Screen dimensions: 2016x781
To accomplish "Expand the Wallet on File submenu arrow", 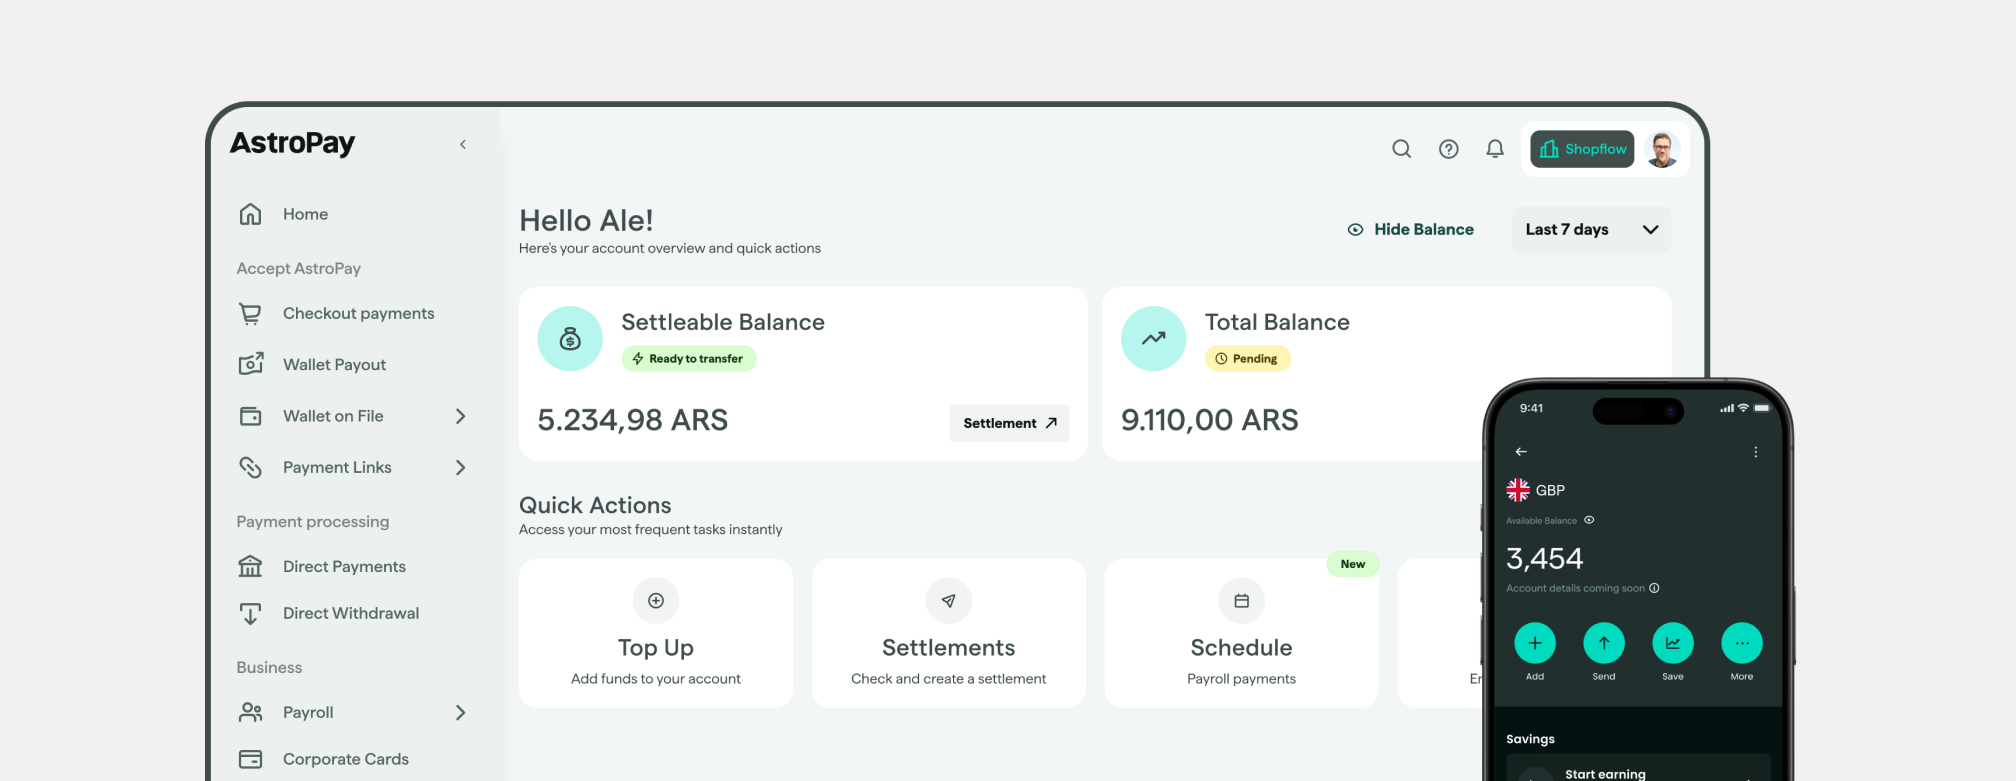I will coord(461,416).
